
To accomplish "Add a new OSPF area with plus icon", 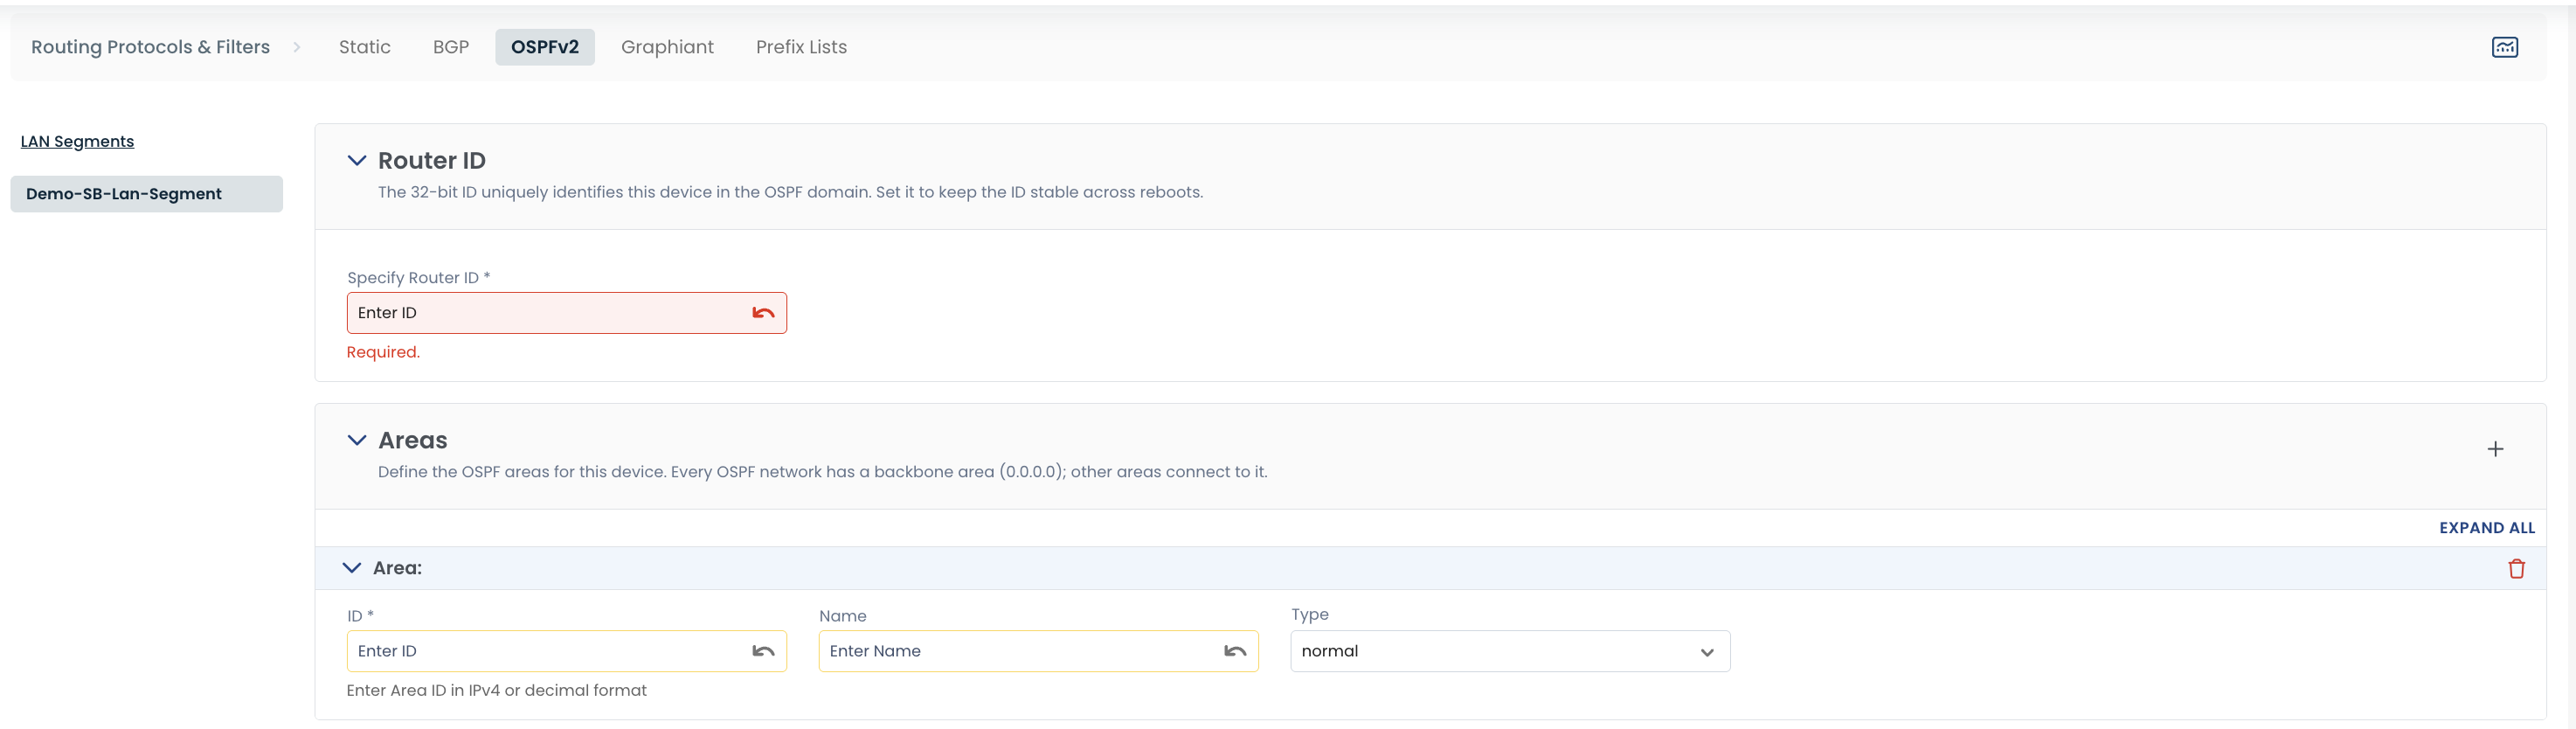I will tap(2495, 449).
